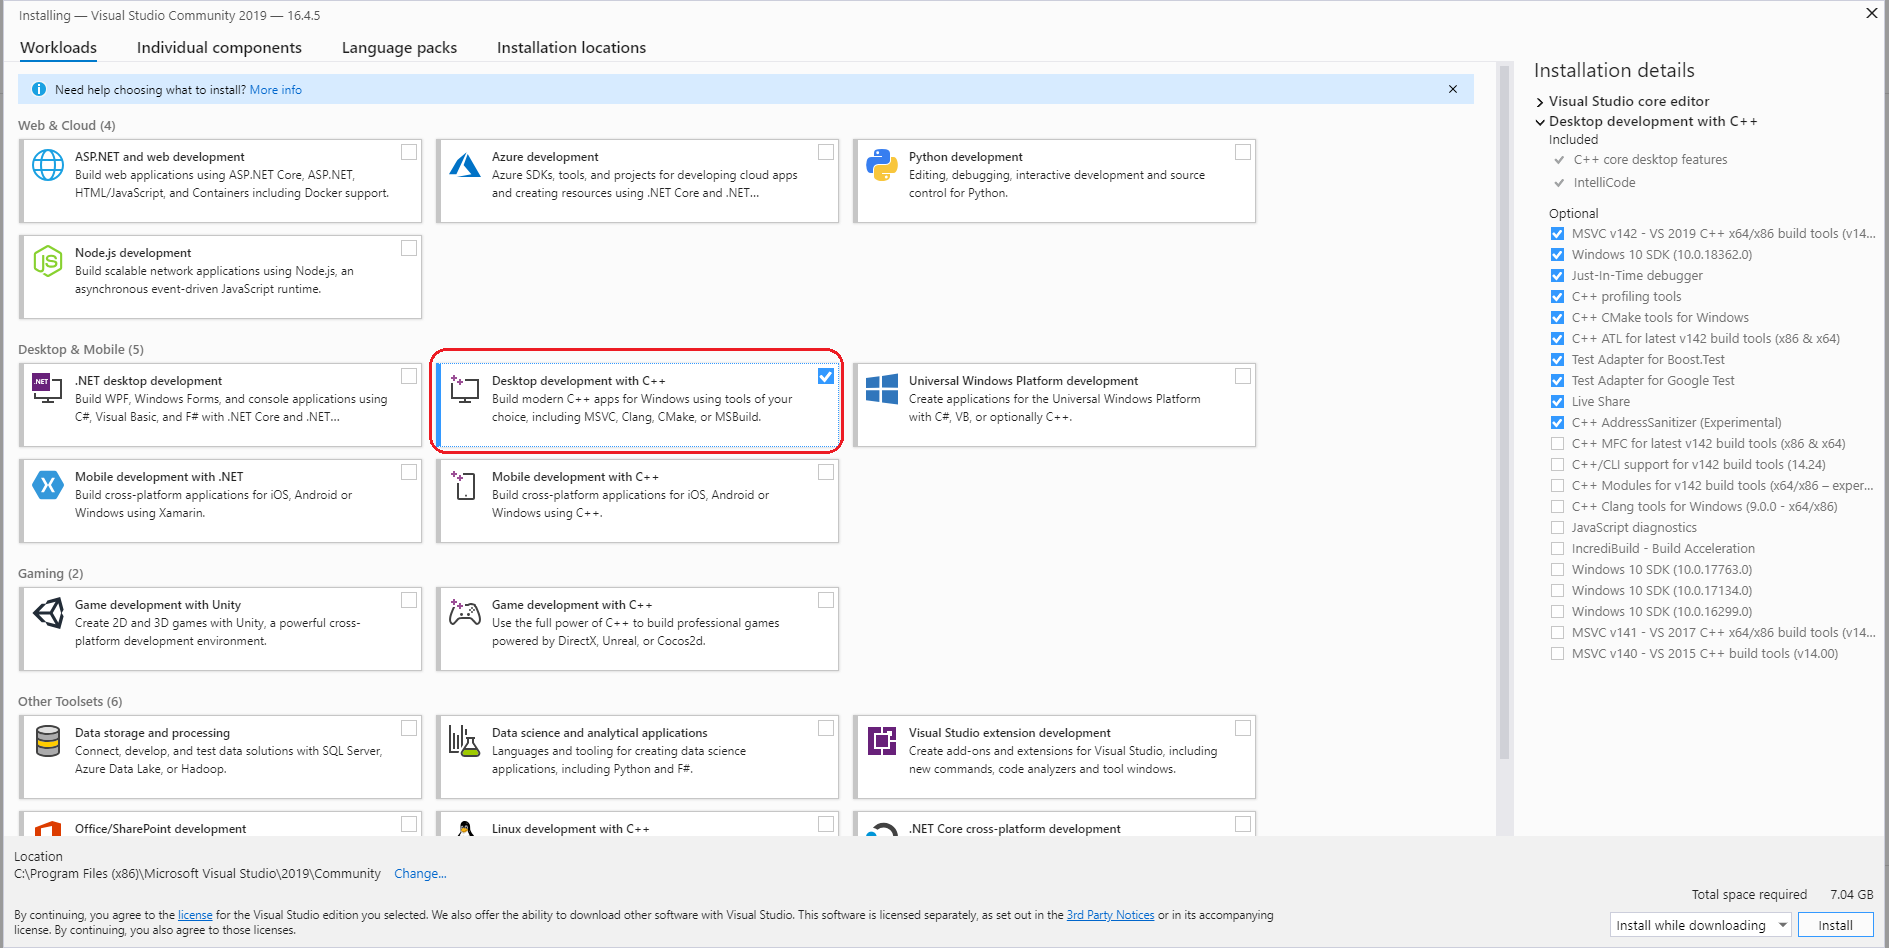Open the Individual components tab
This screenshot has width=1889, height=949.
[219, 47]
